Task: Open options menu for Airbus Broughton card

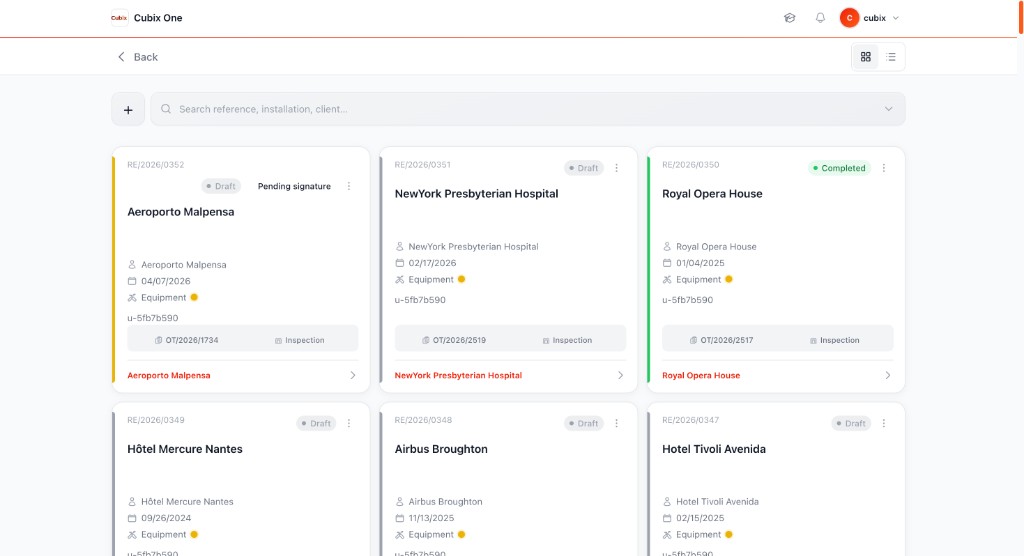Action: [616, 423]
